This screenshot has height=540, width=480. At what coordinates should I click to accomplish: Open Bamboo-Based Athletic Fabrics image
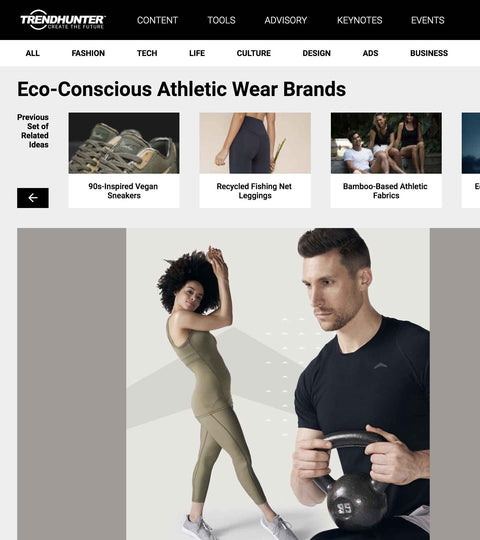[x=386, y=143]
